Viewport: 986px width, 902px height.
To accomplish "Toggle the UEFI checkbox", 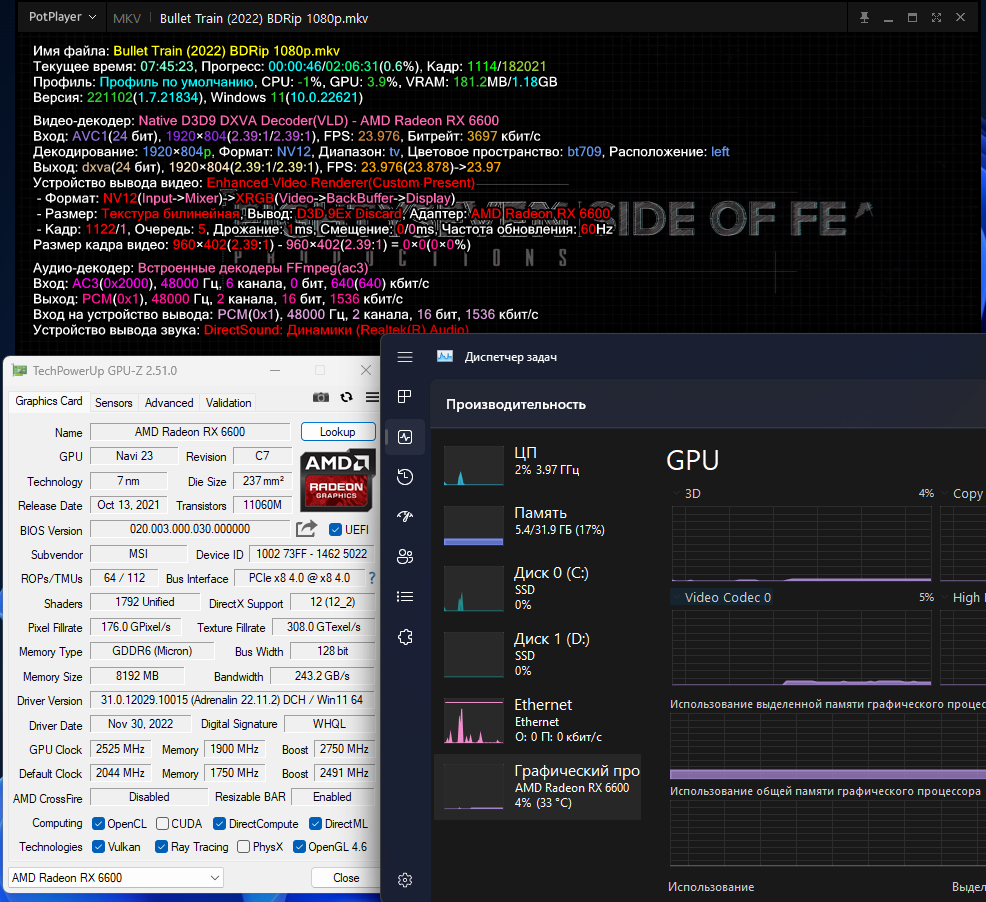I will pyautogui.click(x=335, y=530).
